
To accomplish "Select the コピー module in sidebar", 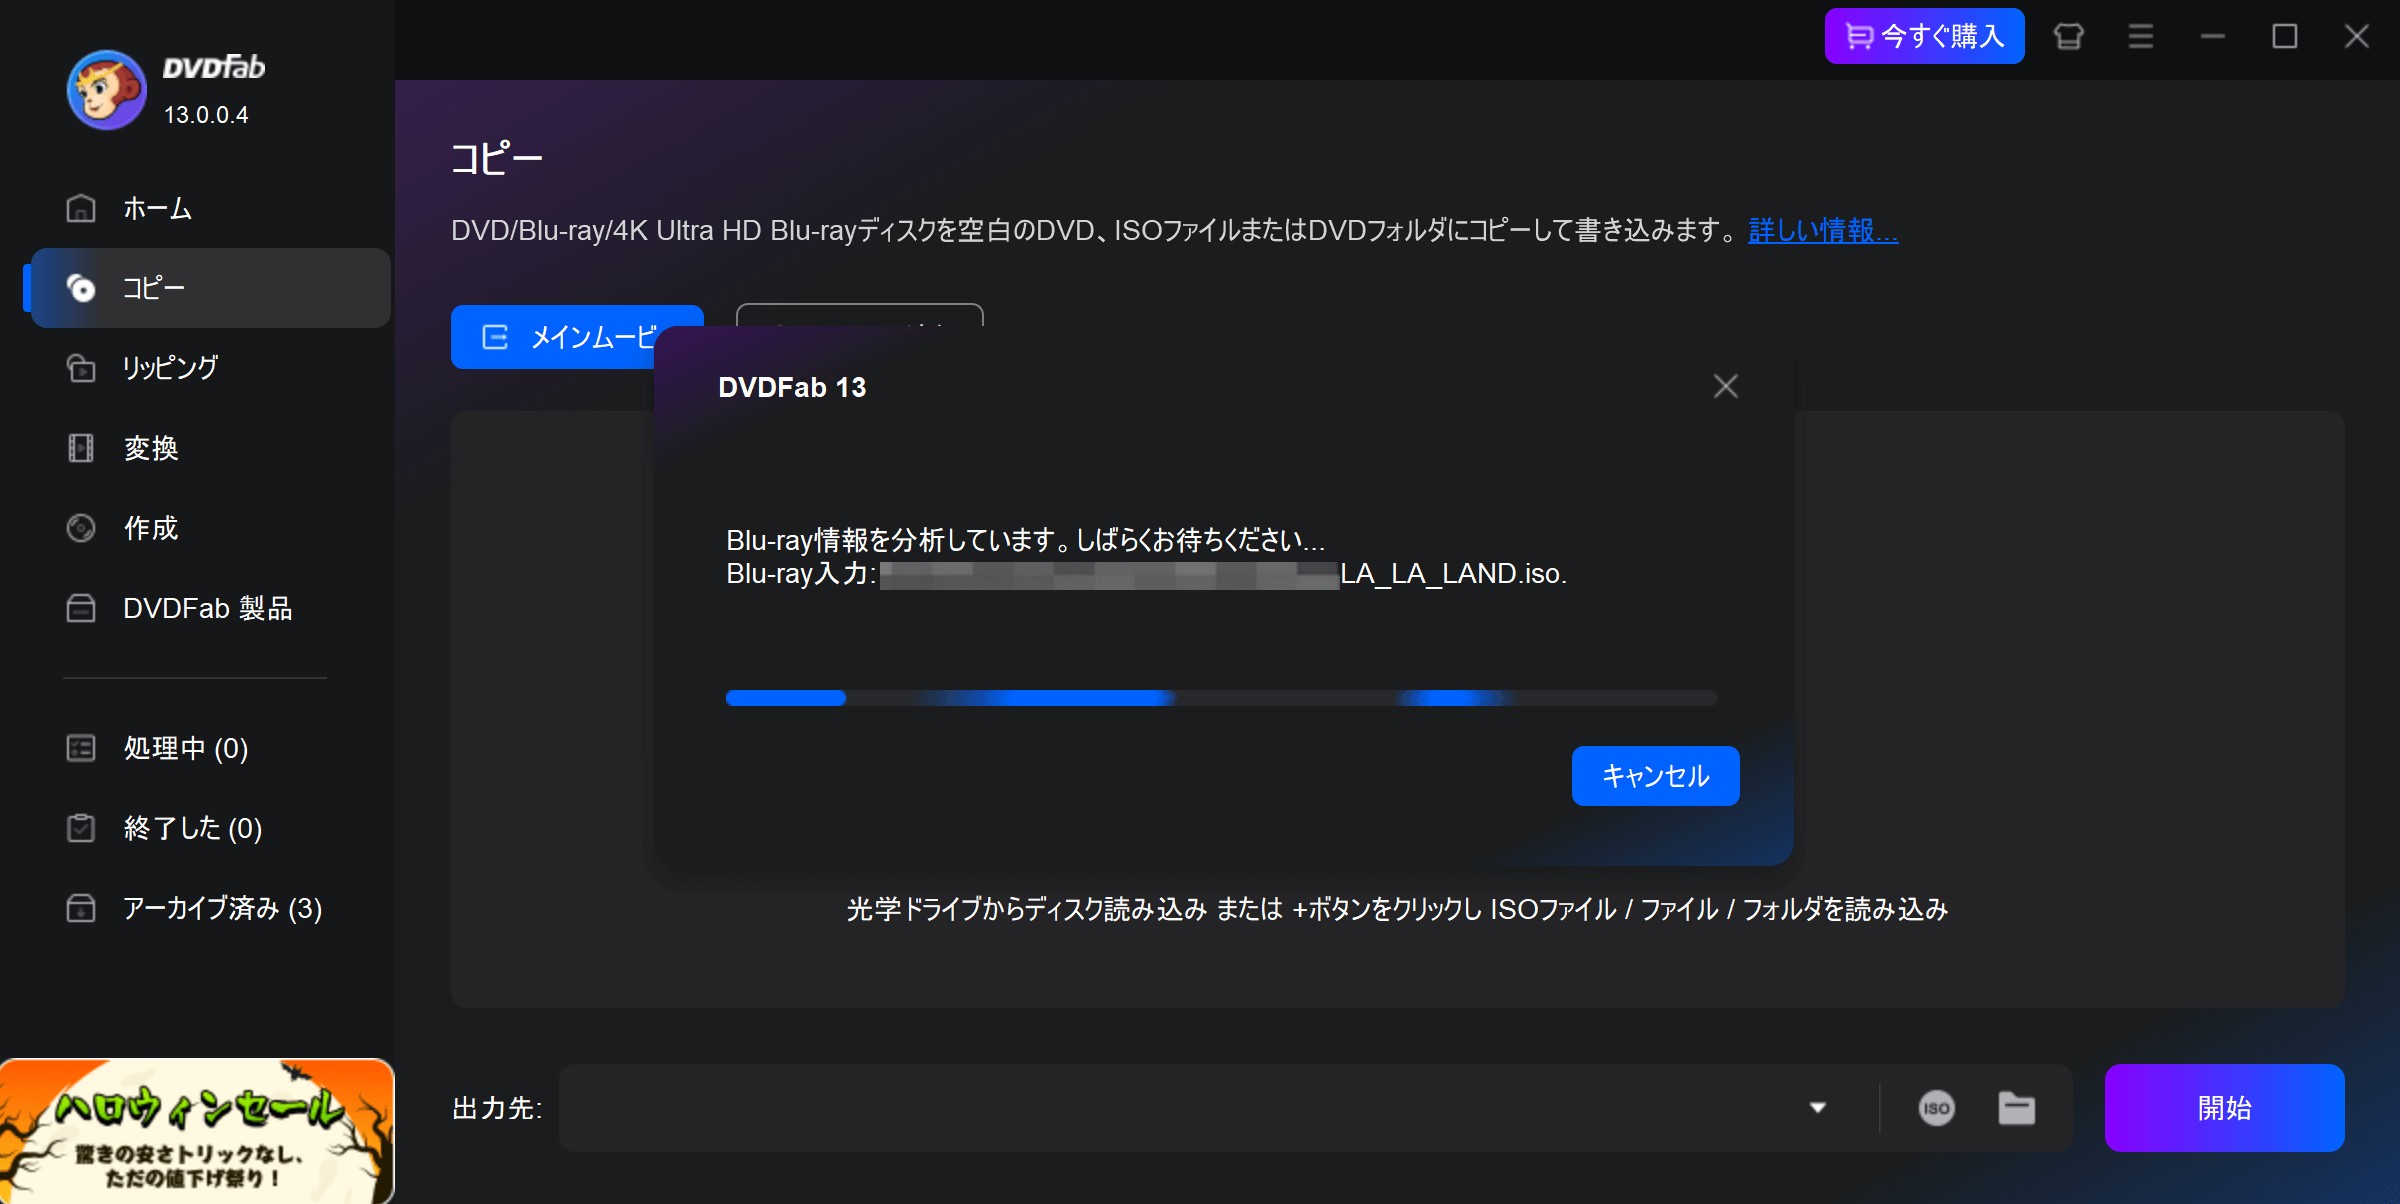I will click(x=210, y=288).
